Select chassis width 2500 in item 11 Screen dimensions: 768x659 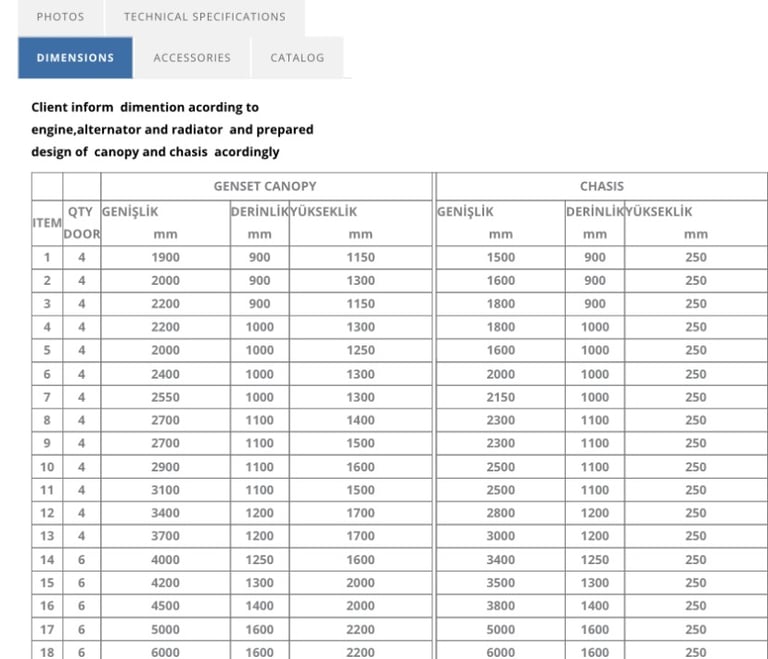pyautogui.click(x=501, y=490)
